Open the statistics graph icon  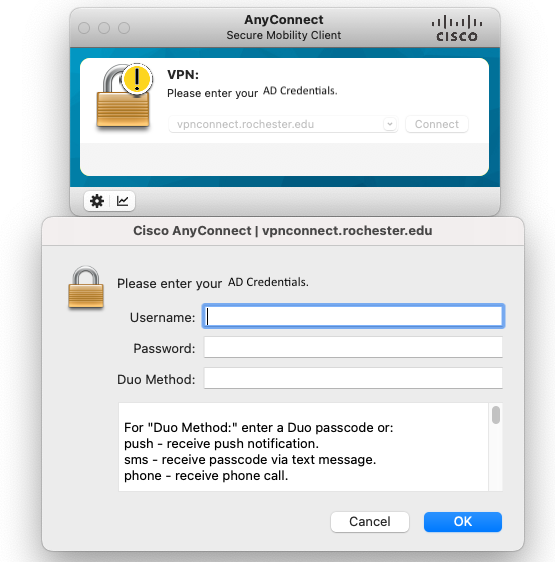click(123, 201)
